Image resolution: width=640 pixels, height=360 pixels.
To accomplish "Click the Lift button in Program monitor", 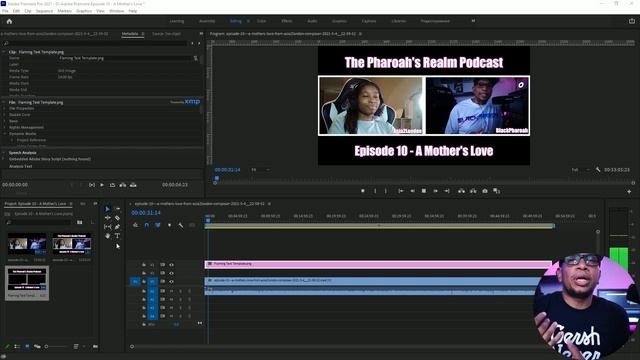I will pyautogui.click(x=461, y=191).
